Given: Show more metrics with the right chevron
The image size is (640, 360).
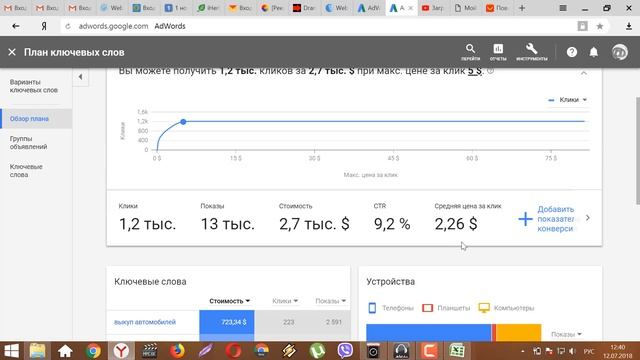Looking at the screenshot, I should [x=588, y=218].
